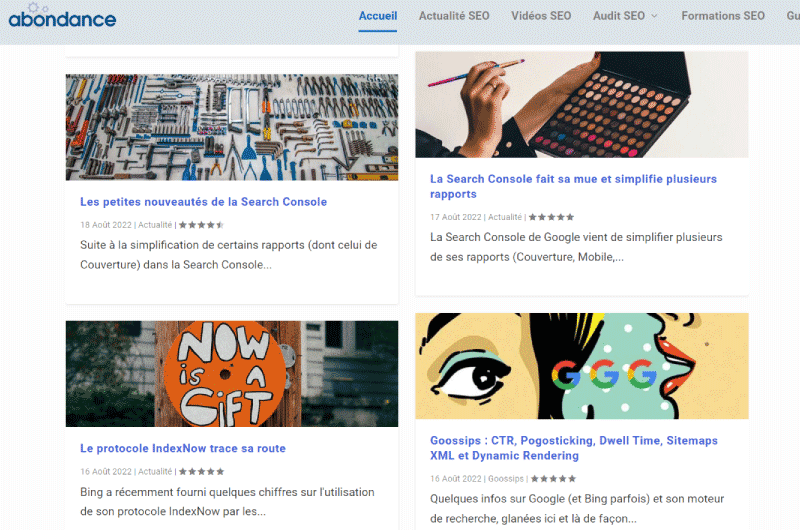This screenshot has height=530, width=800.
Task: Click Actualité category on 17 Août article
Action: 505,217
